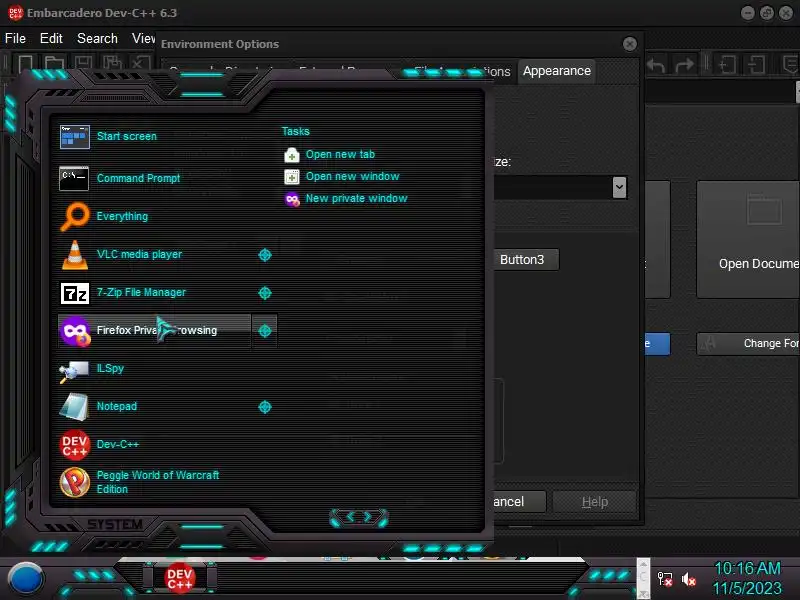Screen dimensions: 800x600
Task: Expand VLC media player jump list
Action: click(265, 255)
